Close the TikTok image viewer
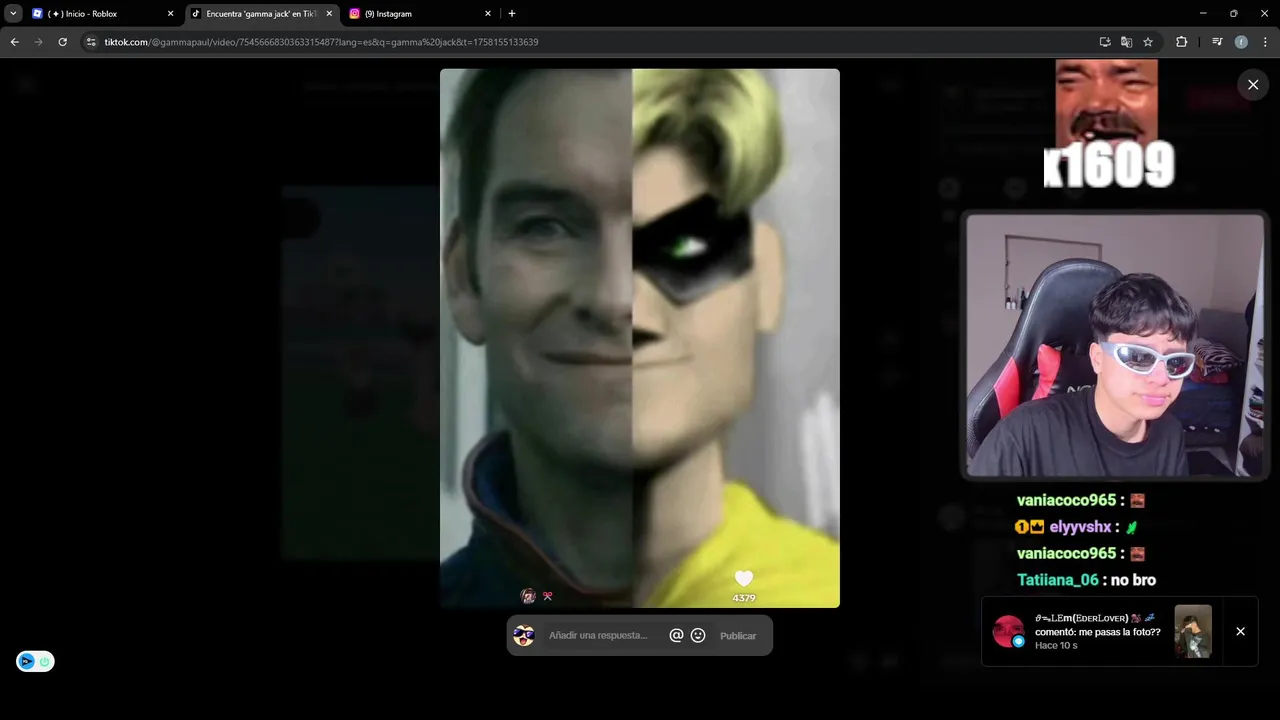Viewport: 1280px width, 720px height. (x=1253, y=85)
